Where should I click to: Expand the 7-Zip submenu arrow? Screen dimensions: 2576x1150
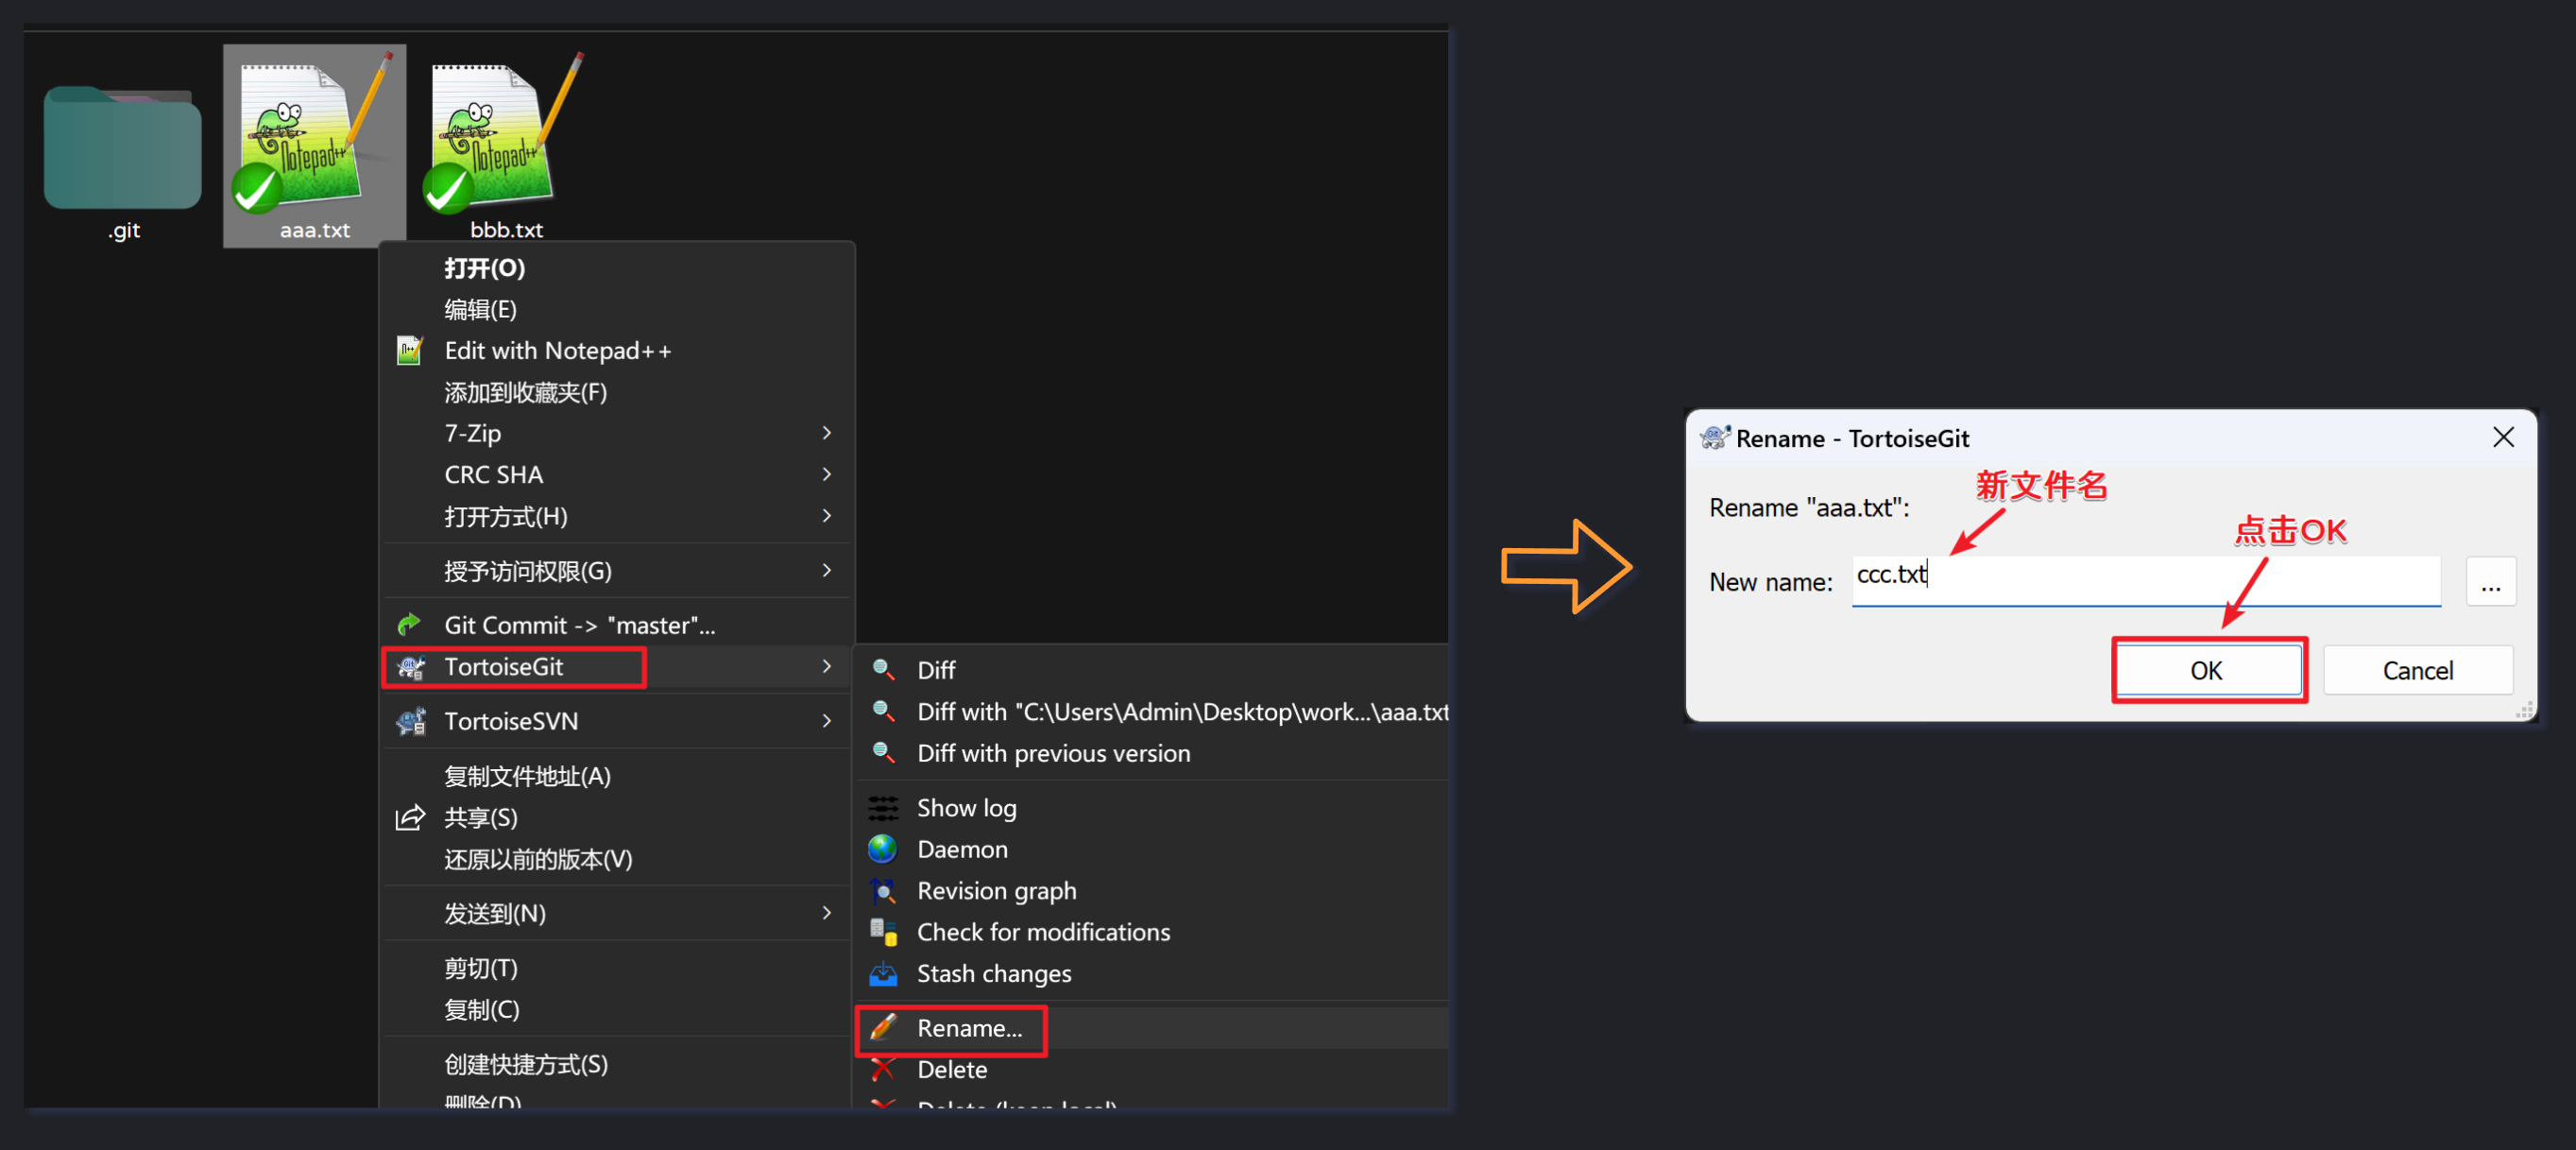click(x=826, y=433)
